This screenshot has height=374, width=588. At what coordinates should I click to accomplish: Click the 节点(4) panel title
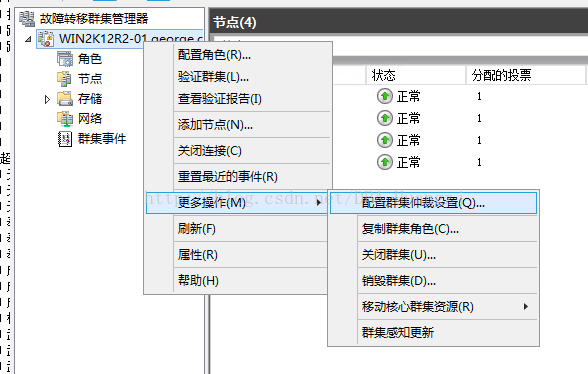(235, 23)
